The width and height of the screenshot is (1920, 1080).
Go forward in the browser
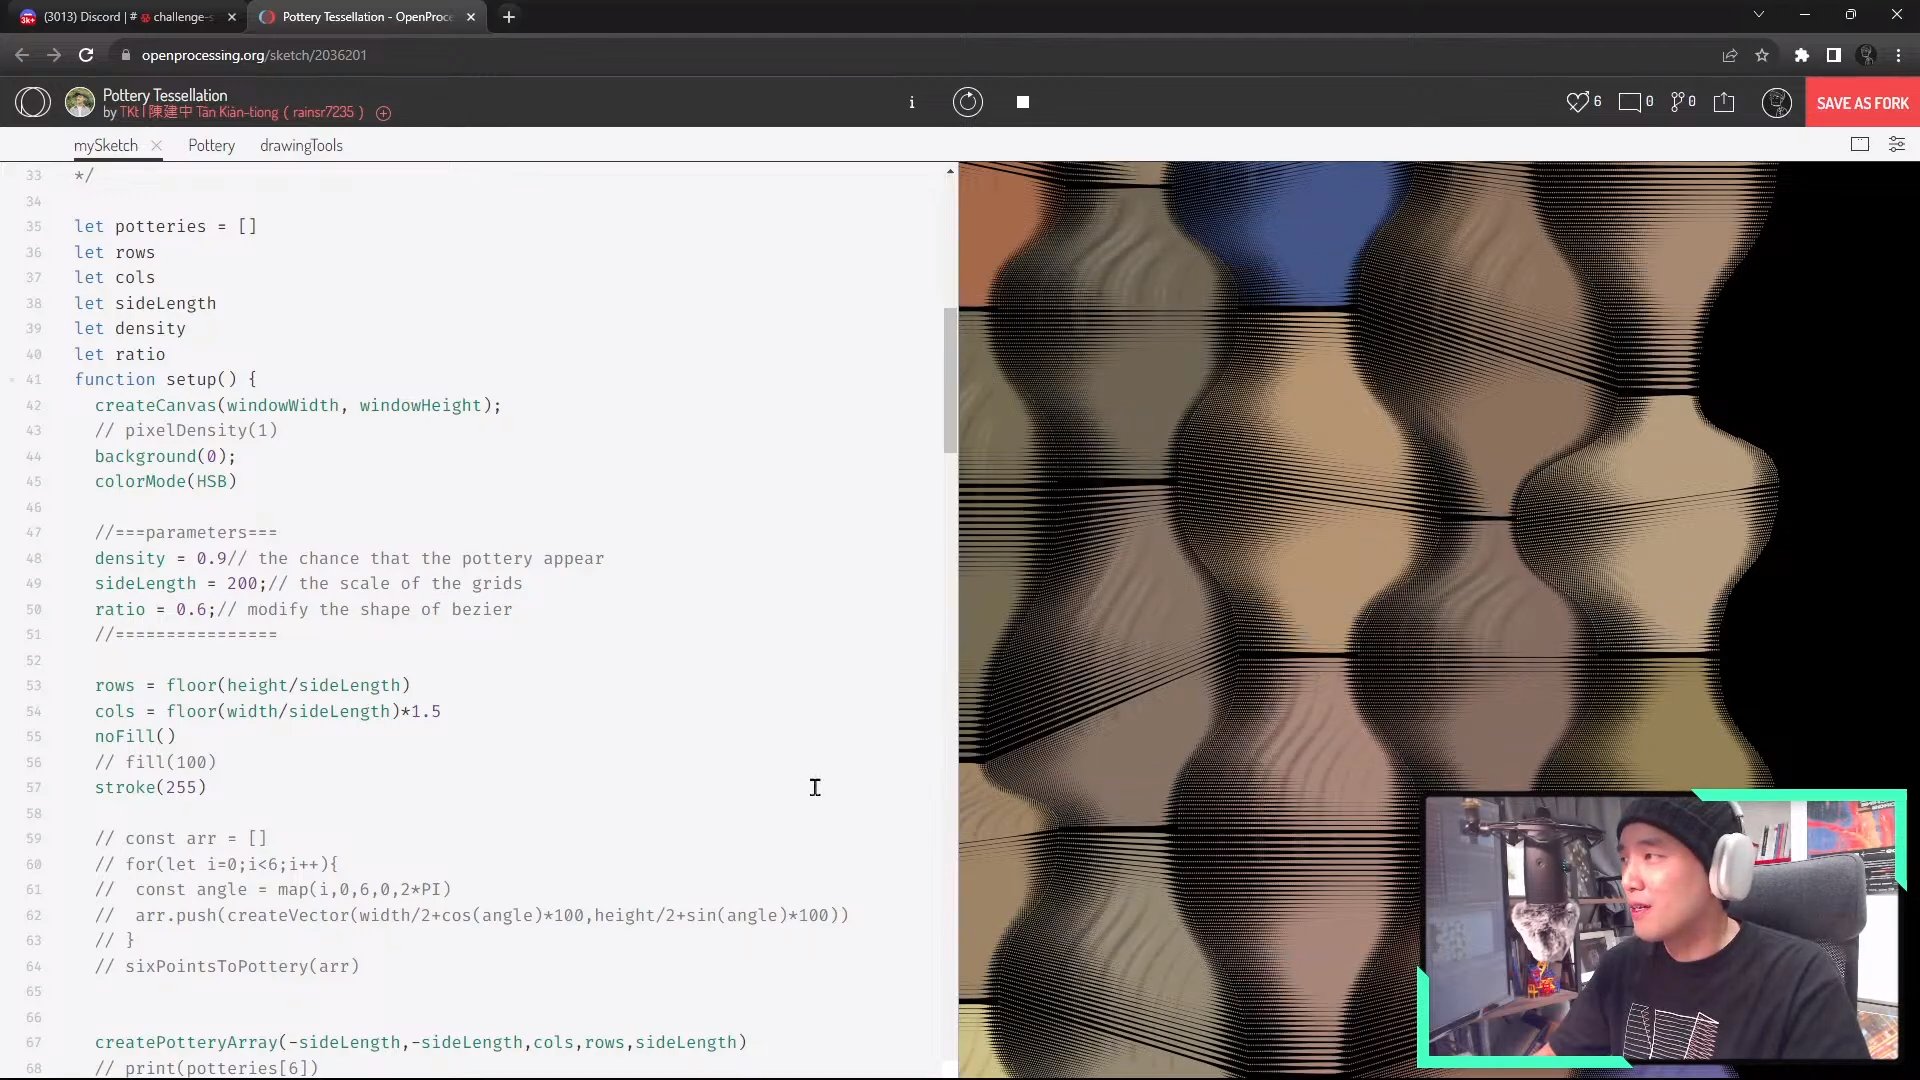click(54, 55)
